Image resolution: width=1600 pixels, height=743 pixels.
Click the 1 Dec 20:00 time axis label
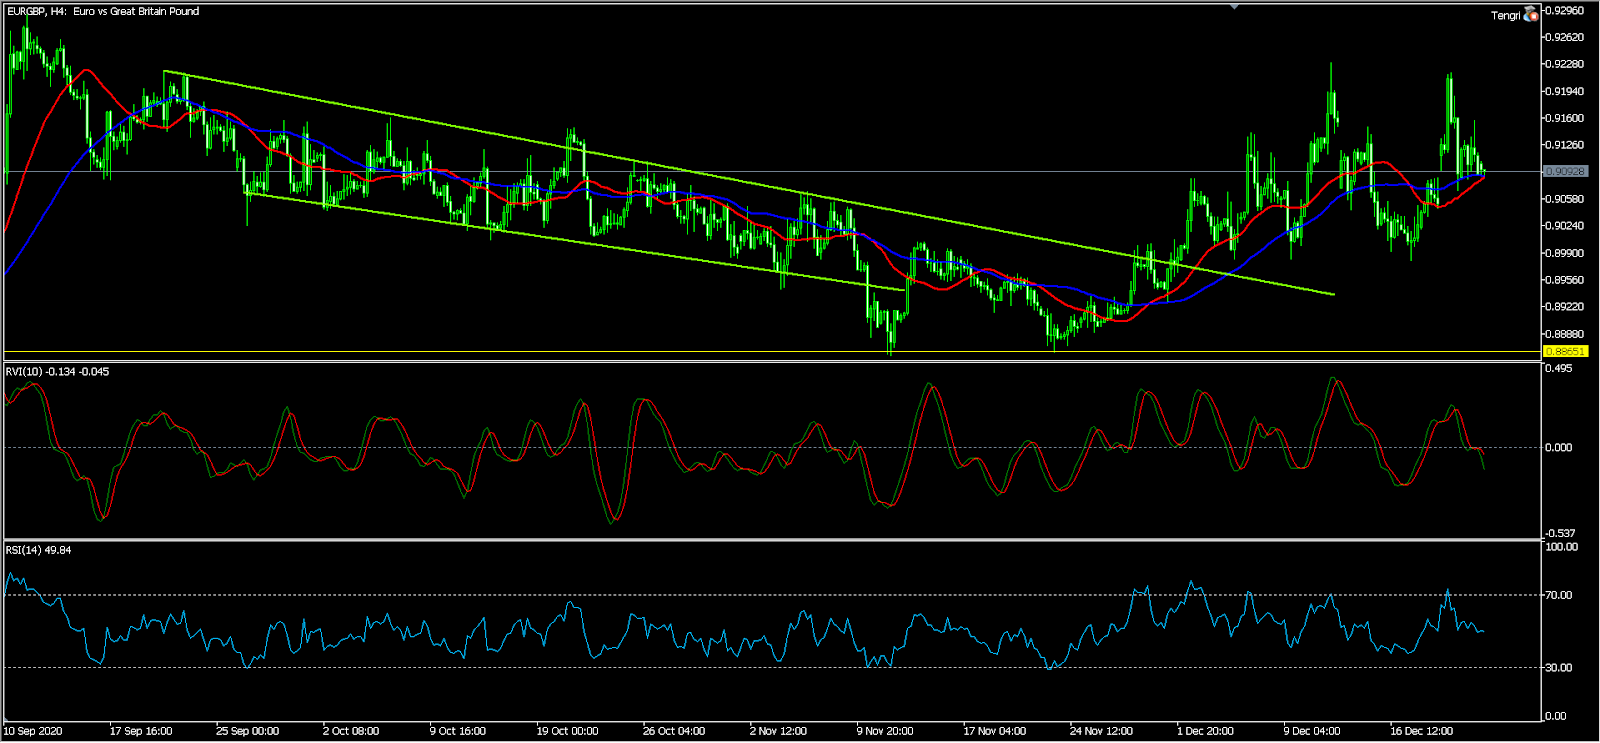click(1205, 731)
